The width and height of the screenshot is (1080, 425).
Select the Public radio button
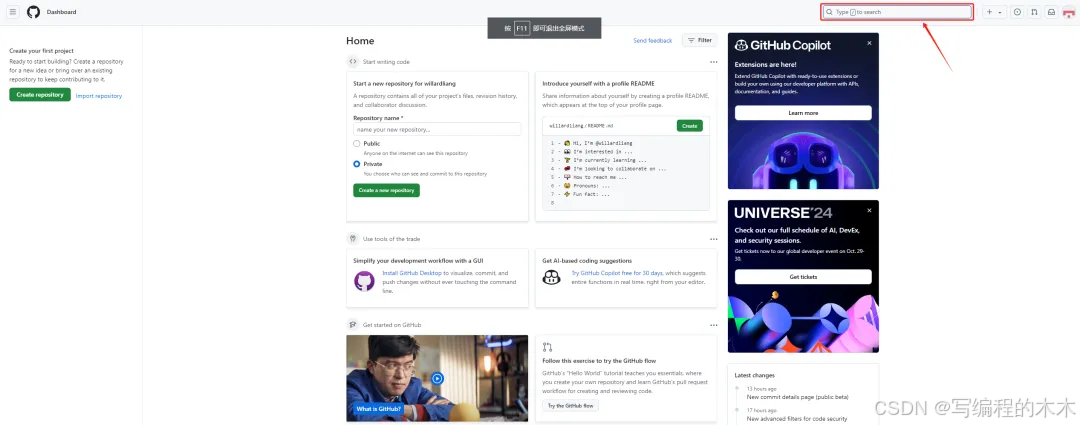pos(357,143)
